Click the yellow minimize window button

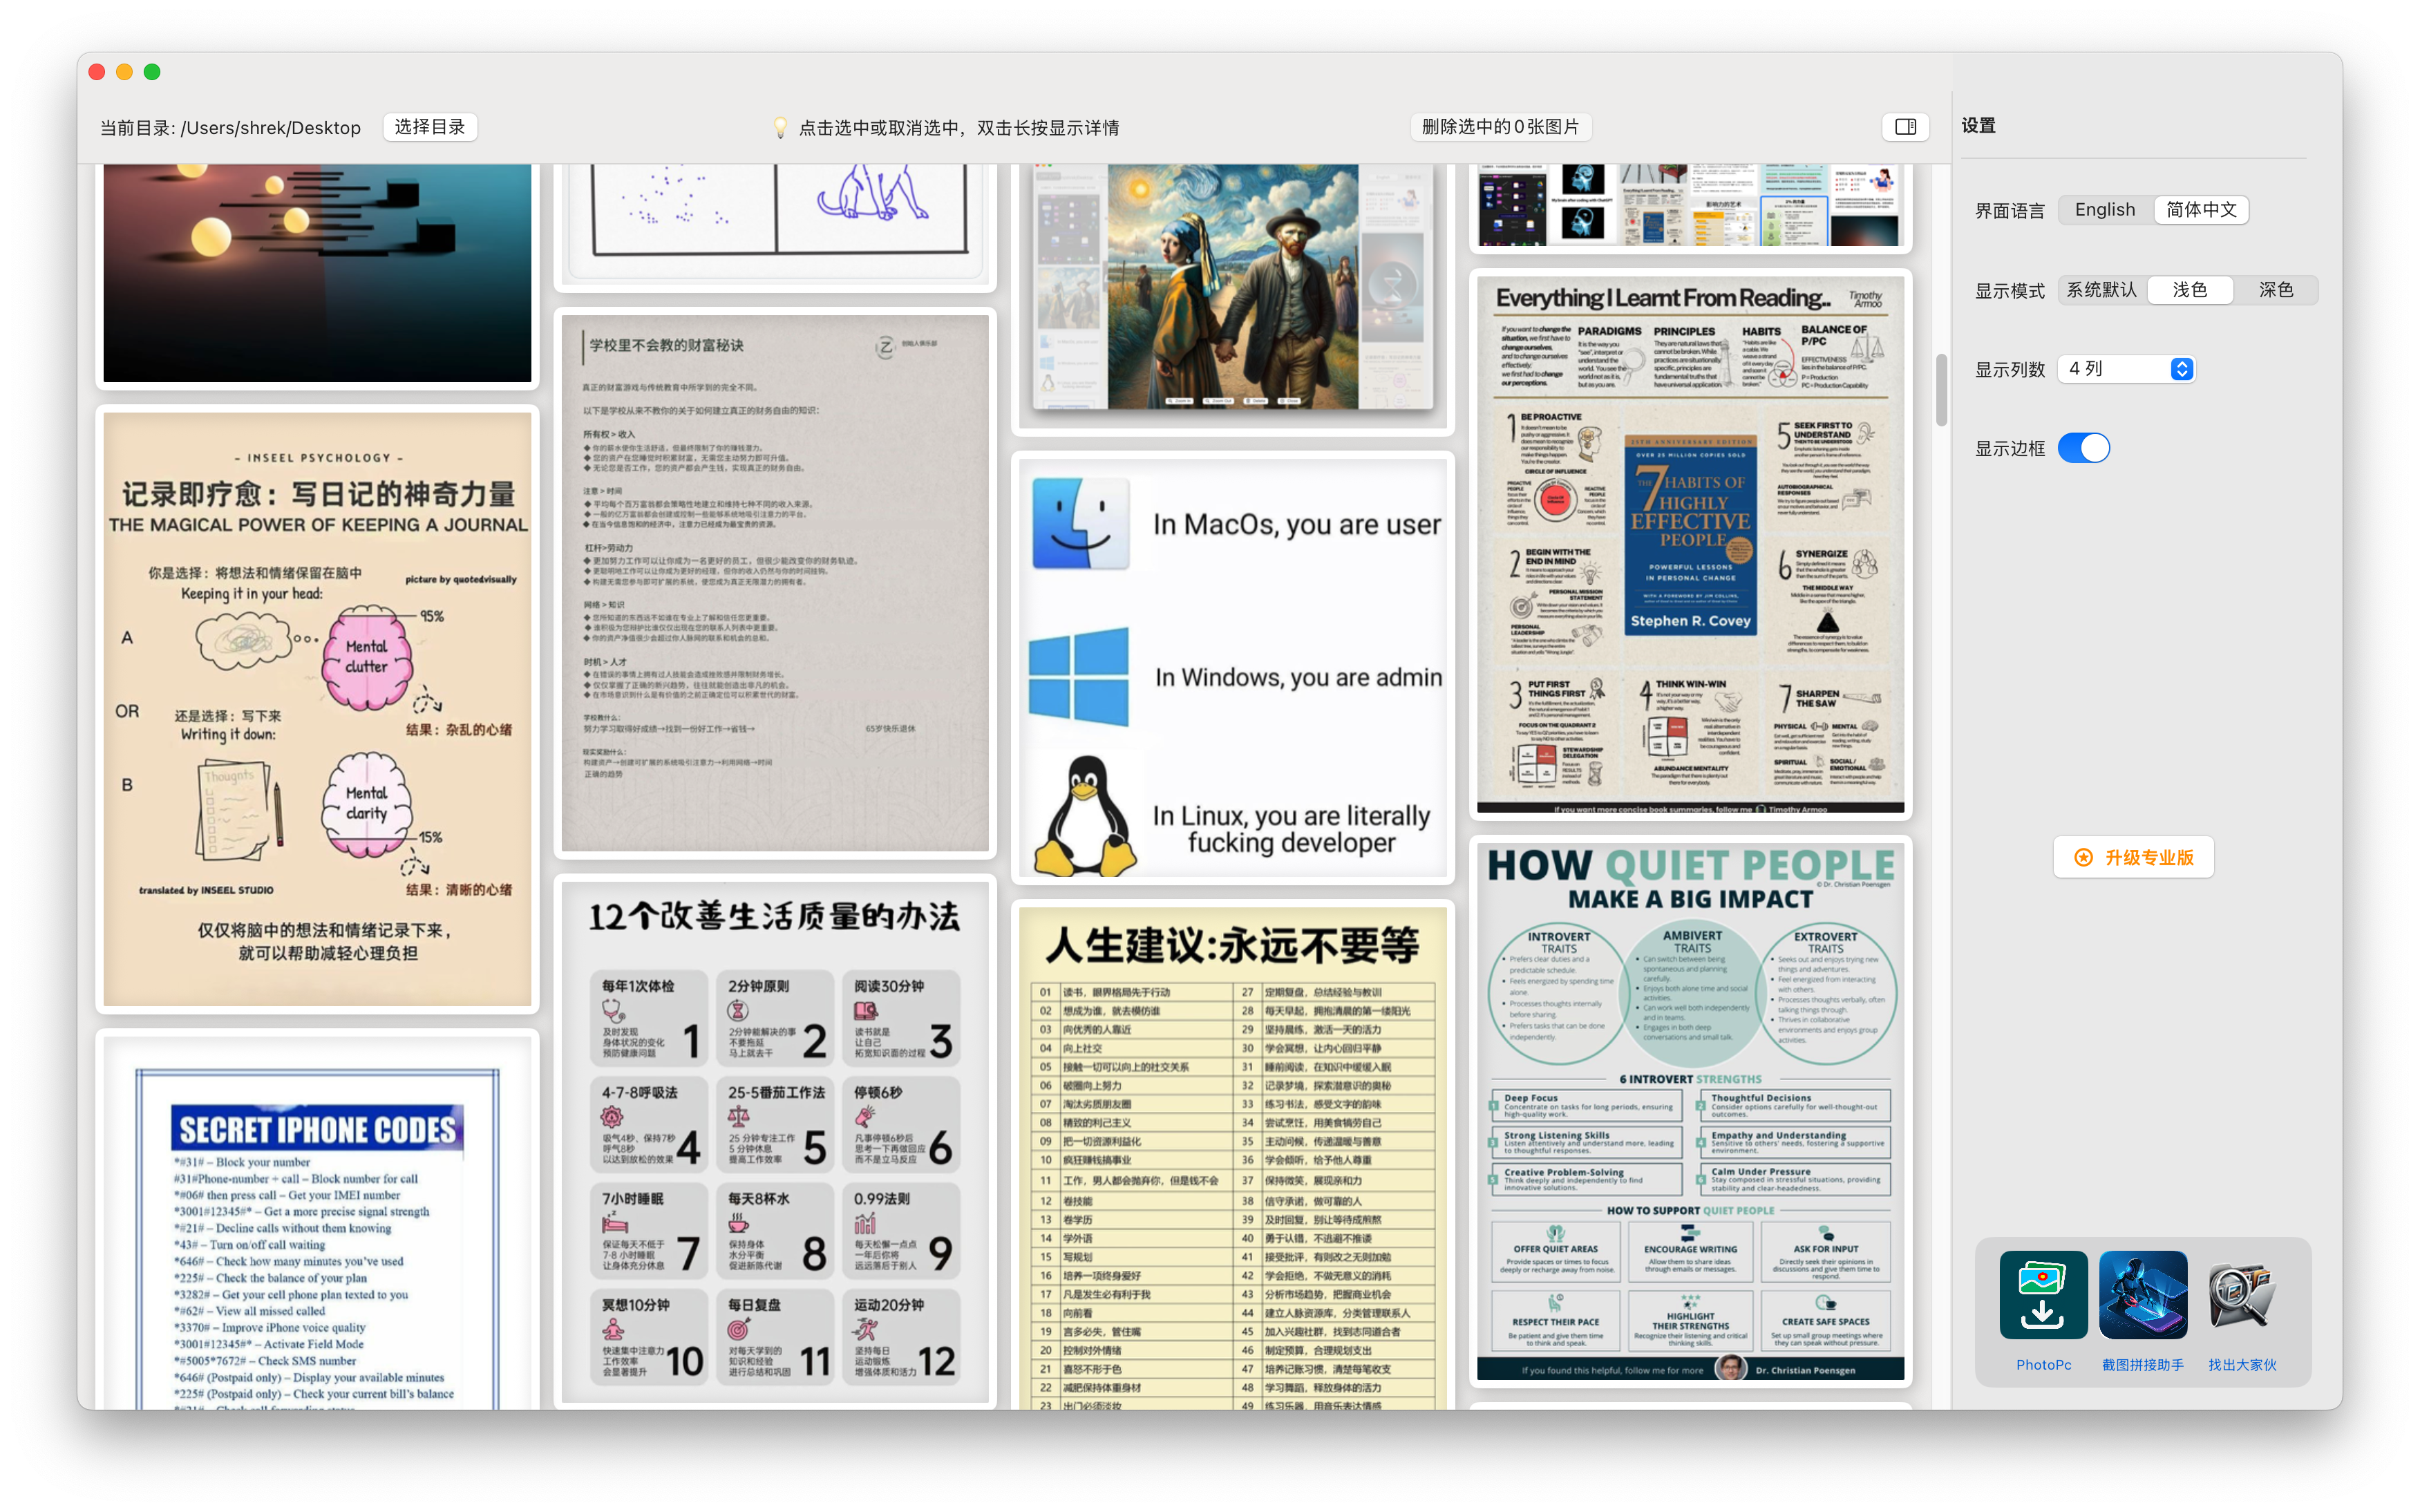pyautogui.click(x=124, y=72)
